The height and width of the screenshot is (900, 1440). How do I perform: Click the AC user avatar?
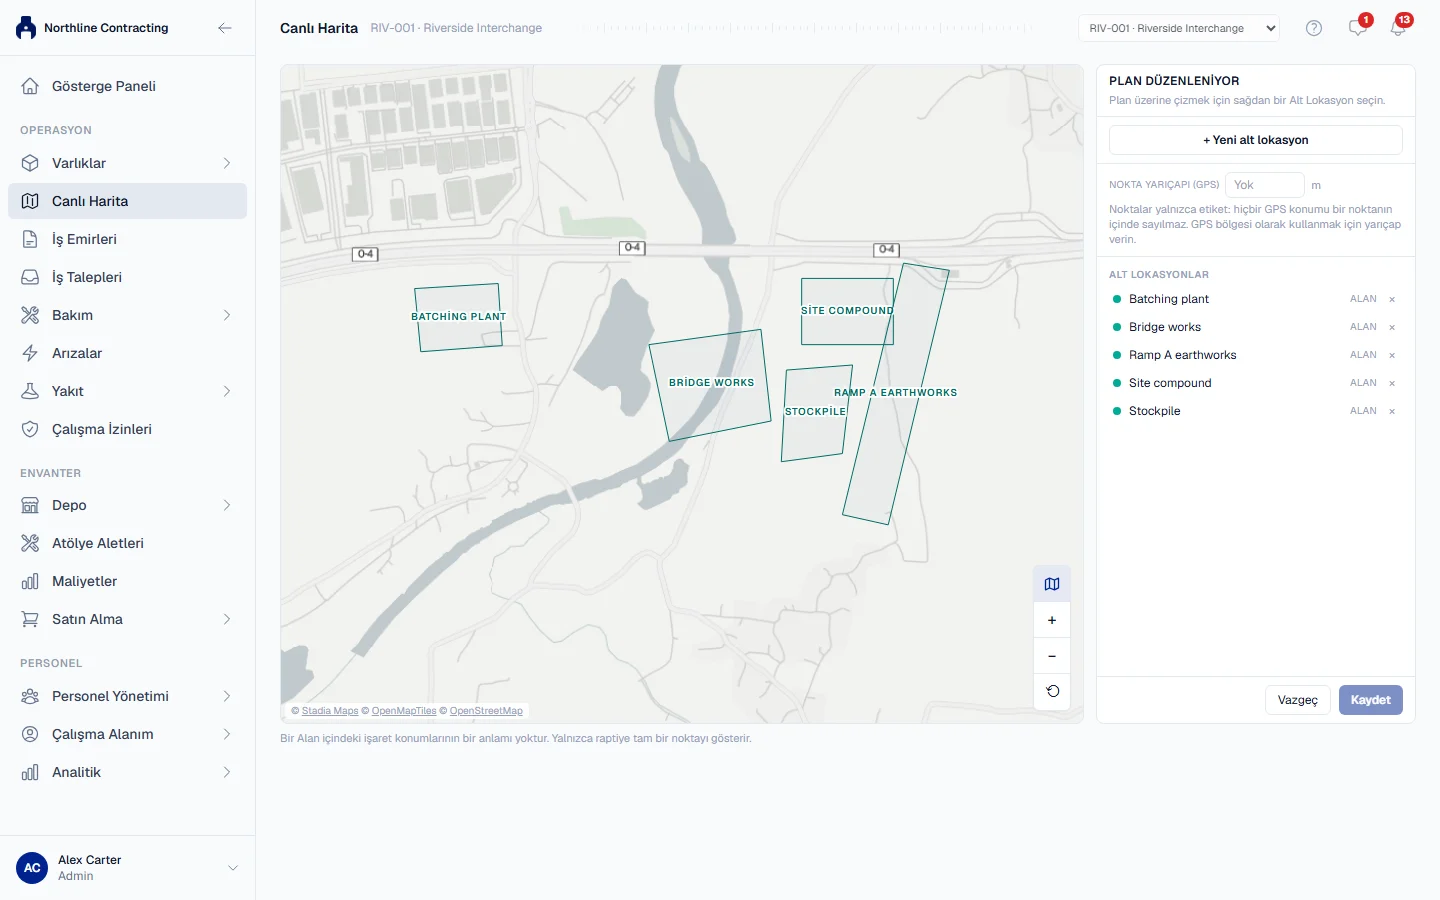click(x=32, y=868)
